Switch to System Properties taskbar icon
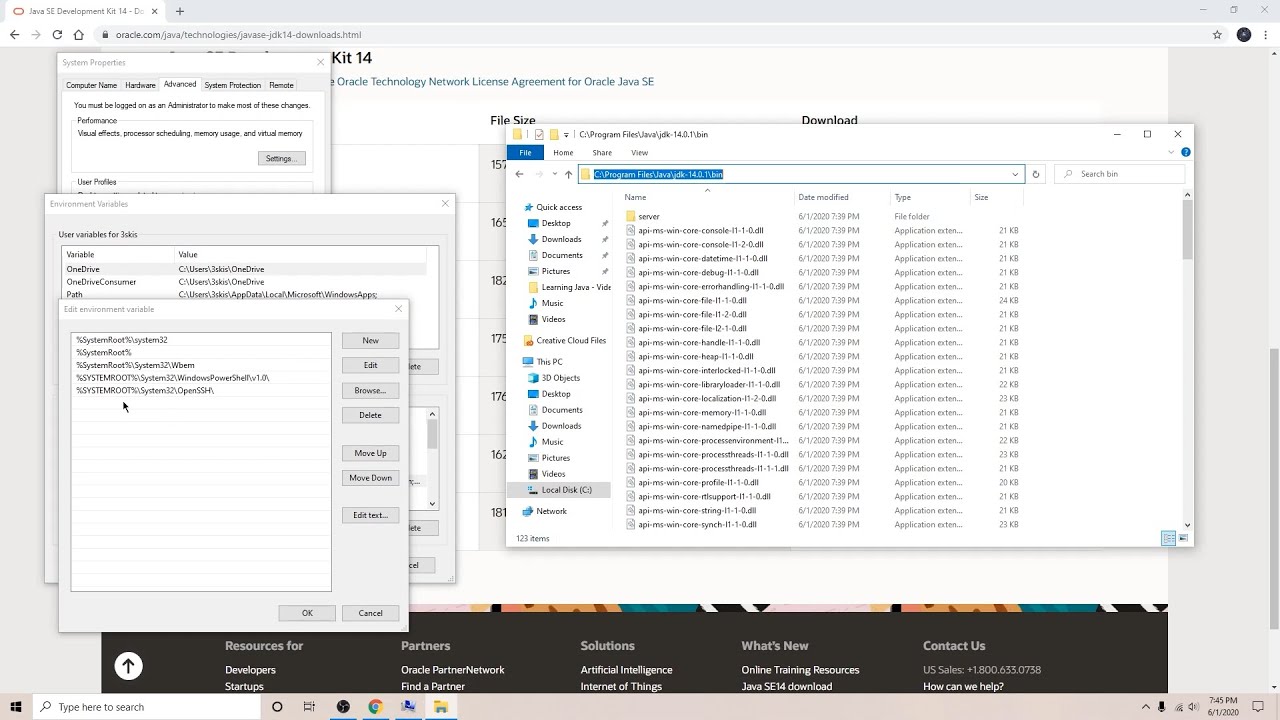Screen dimensions: 1280x720 (408, 707)
